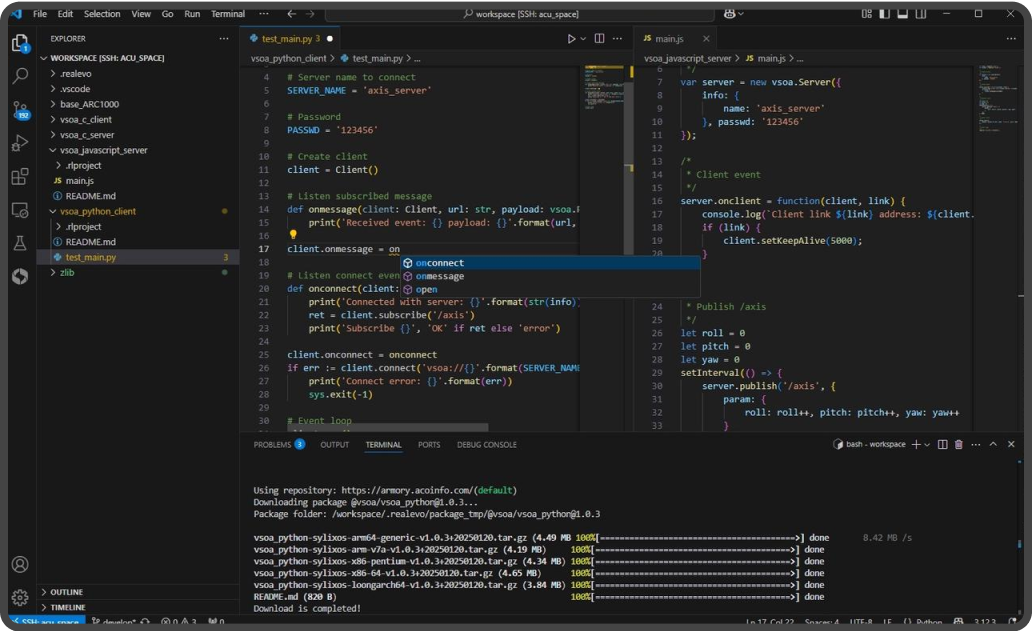Create a new terminal with plus icon

click(916, 445)
